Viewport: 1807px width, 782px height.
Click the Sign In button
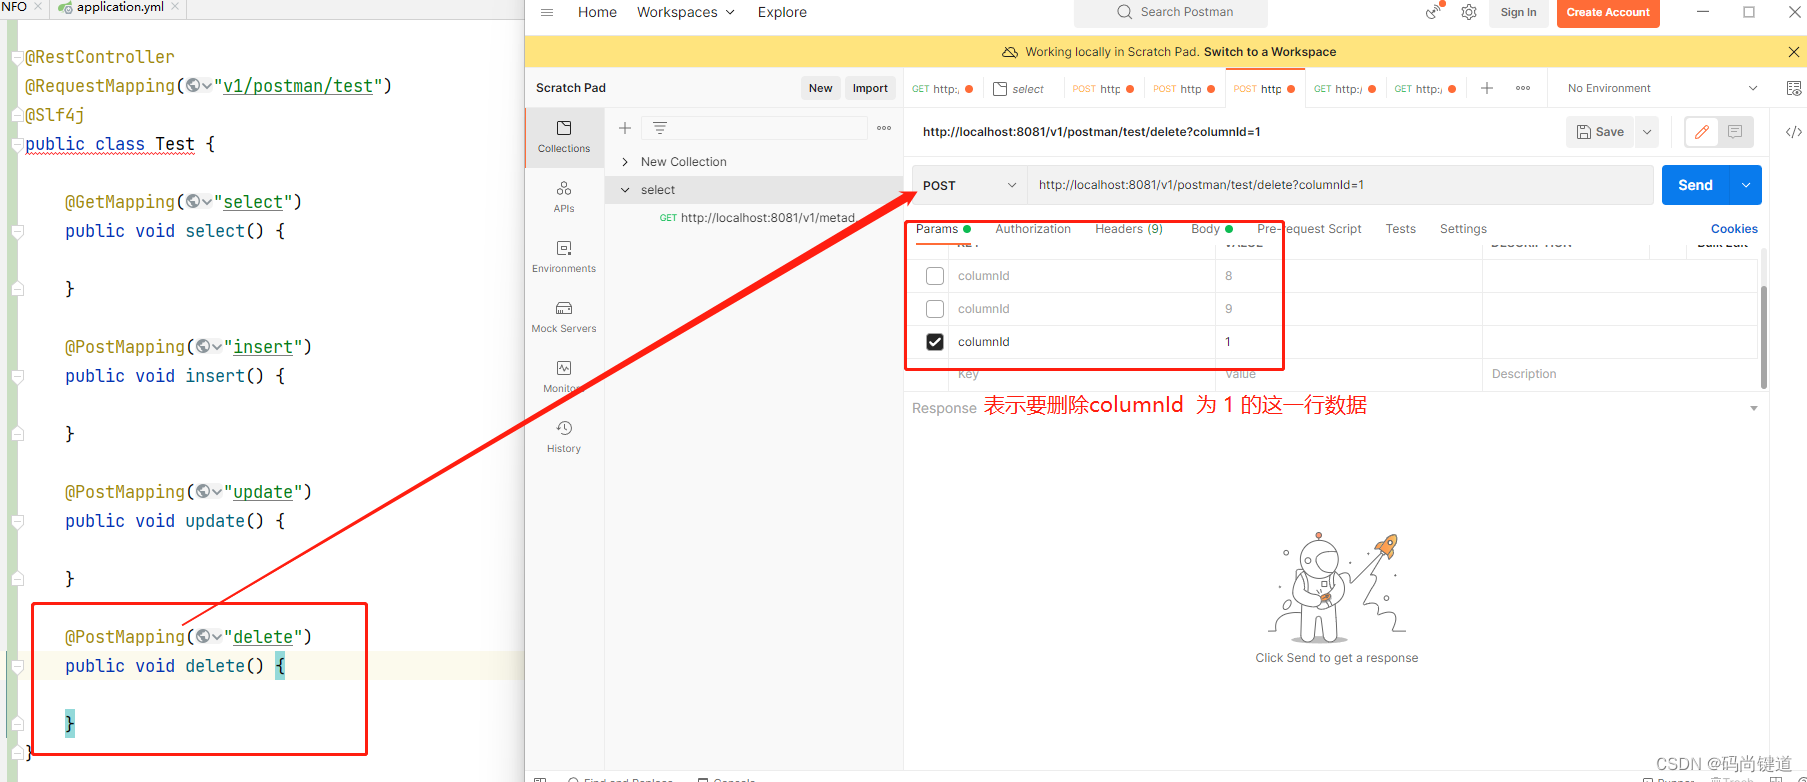tap(1518, 12)
